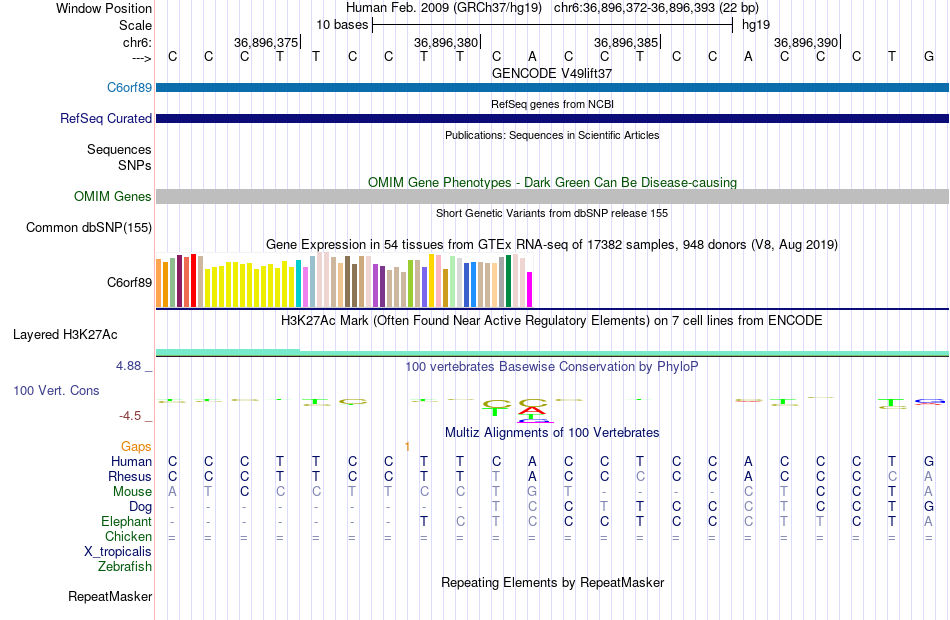The width and height of the screenshot is (950, 620).
Task: Click the RepeatMasker track label
Action: tap(110, 596)
